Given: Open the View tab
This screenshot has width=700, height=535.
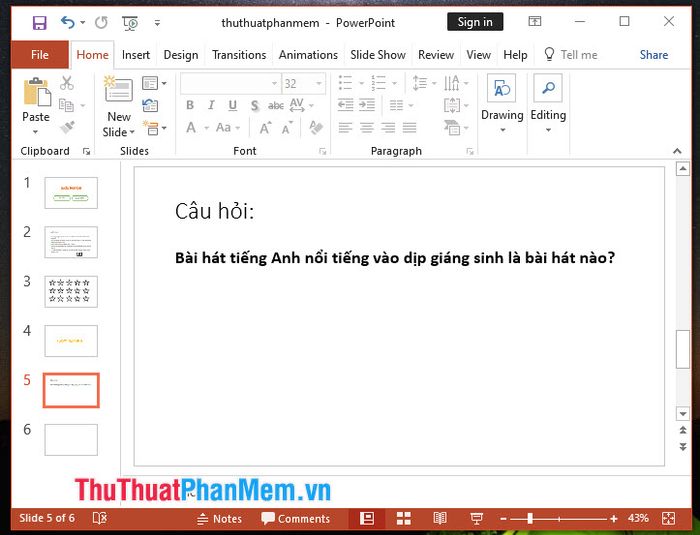Looking at the screenshot, I should (x=478, y=55).
